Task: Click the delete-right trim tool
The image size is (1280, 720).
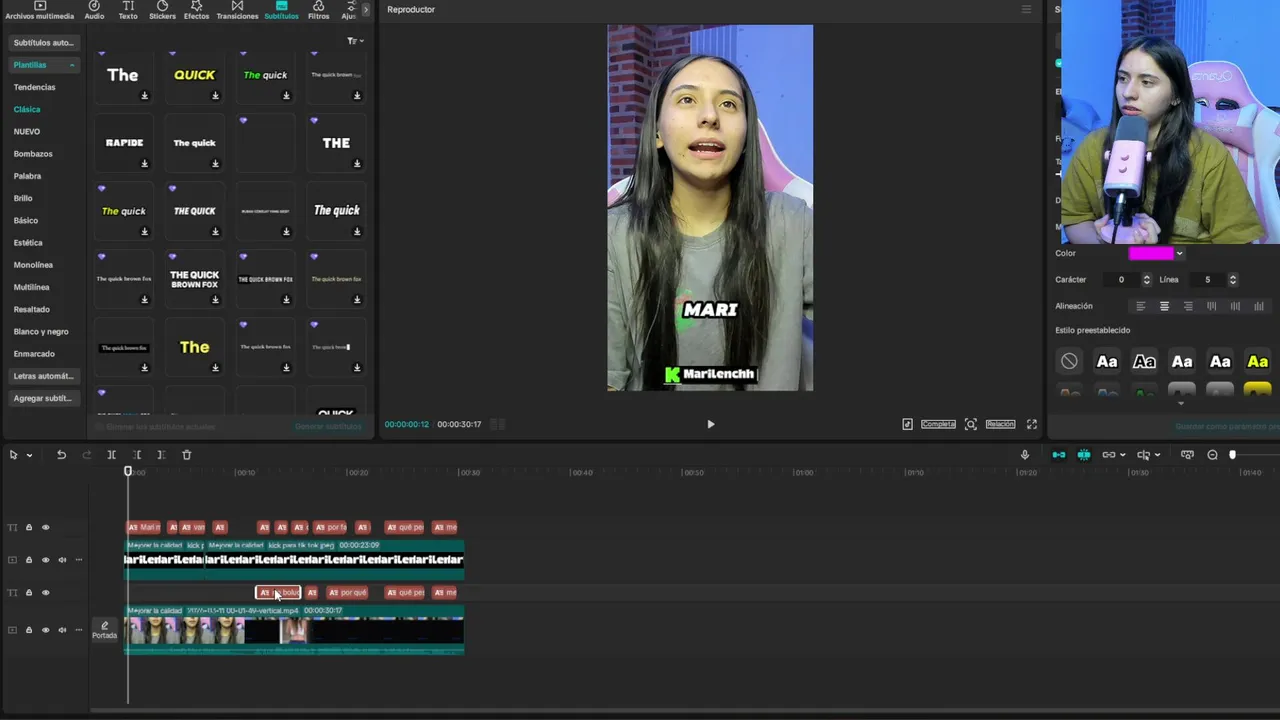Action: [161, 455]
